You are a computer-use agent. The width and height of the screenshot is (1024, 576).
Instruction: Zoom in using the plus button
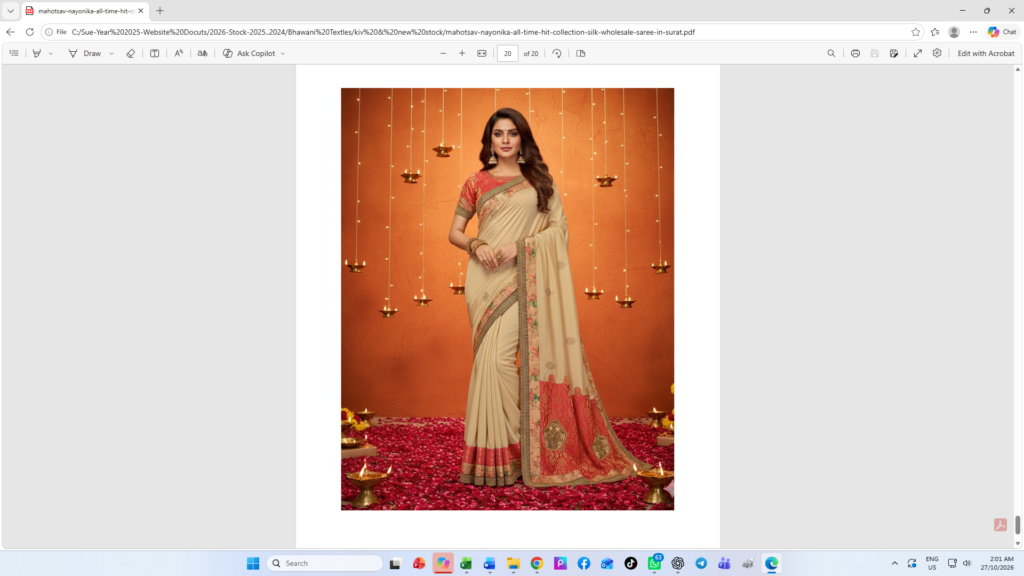462,54
